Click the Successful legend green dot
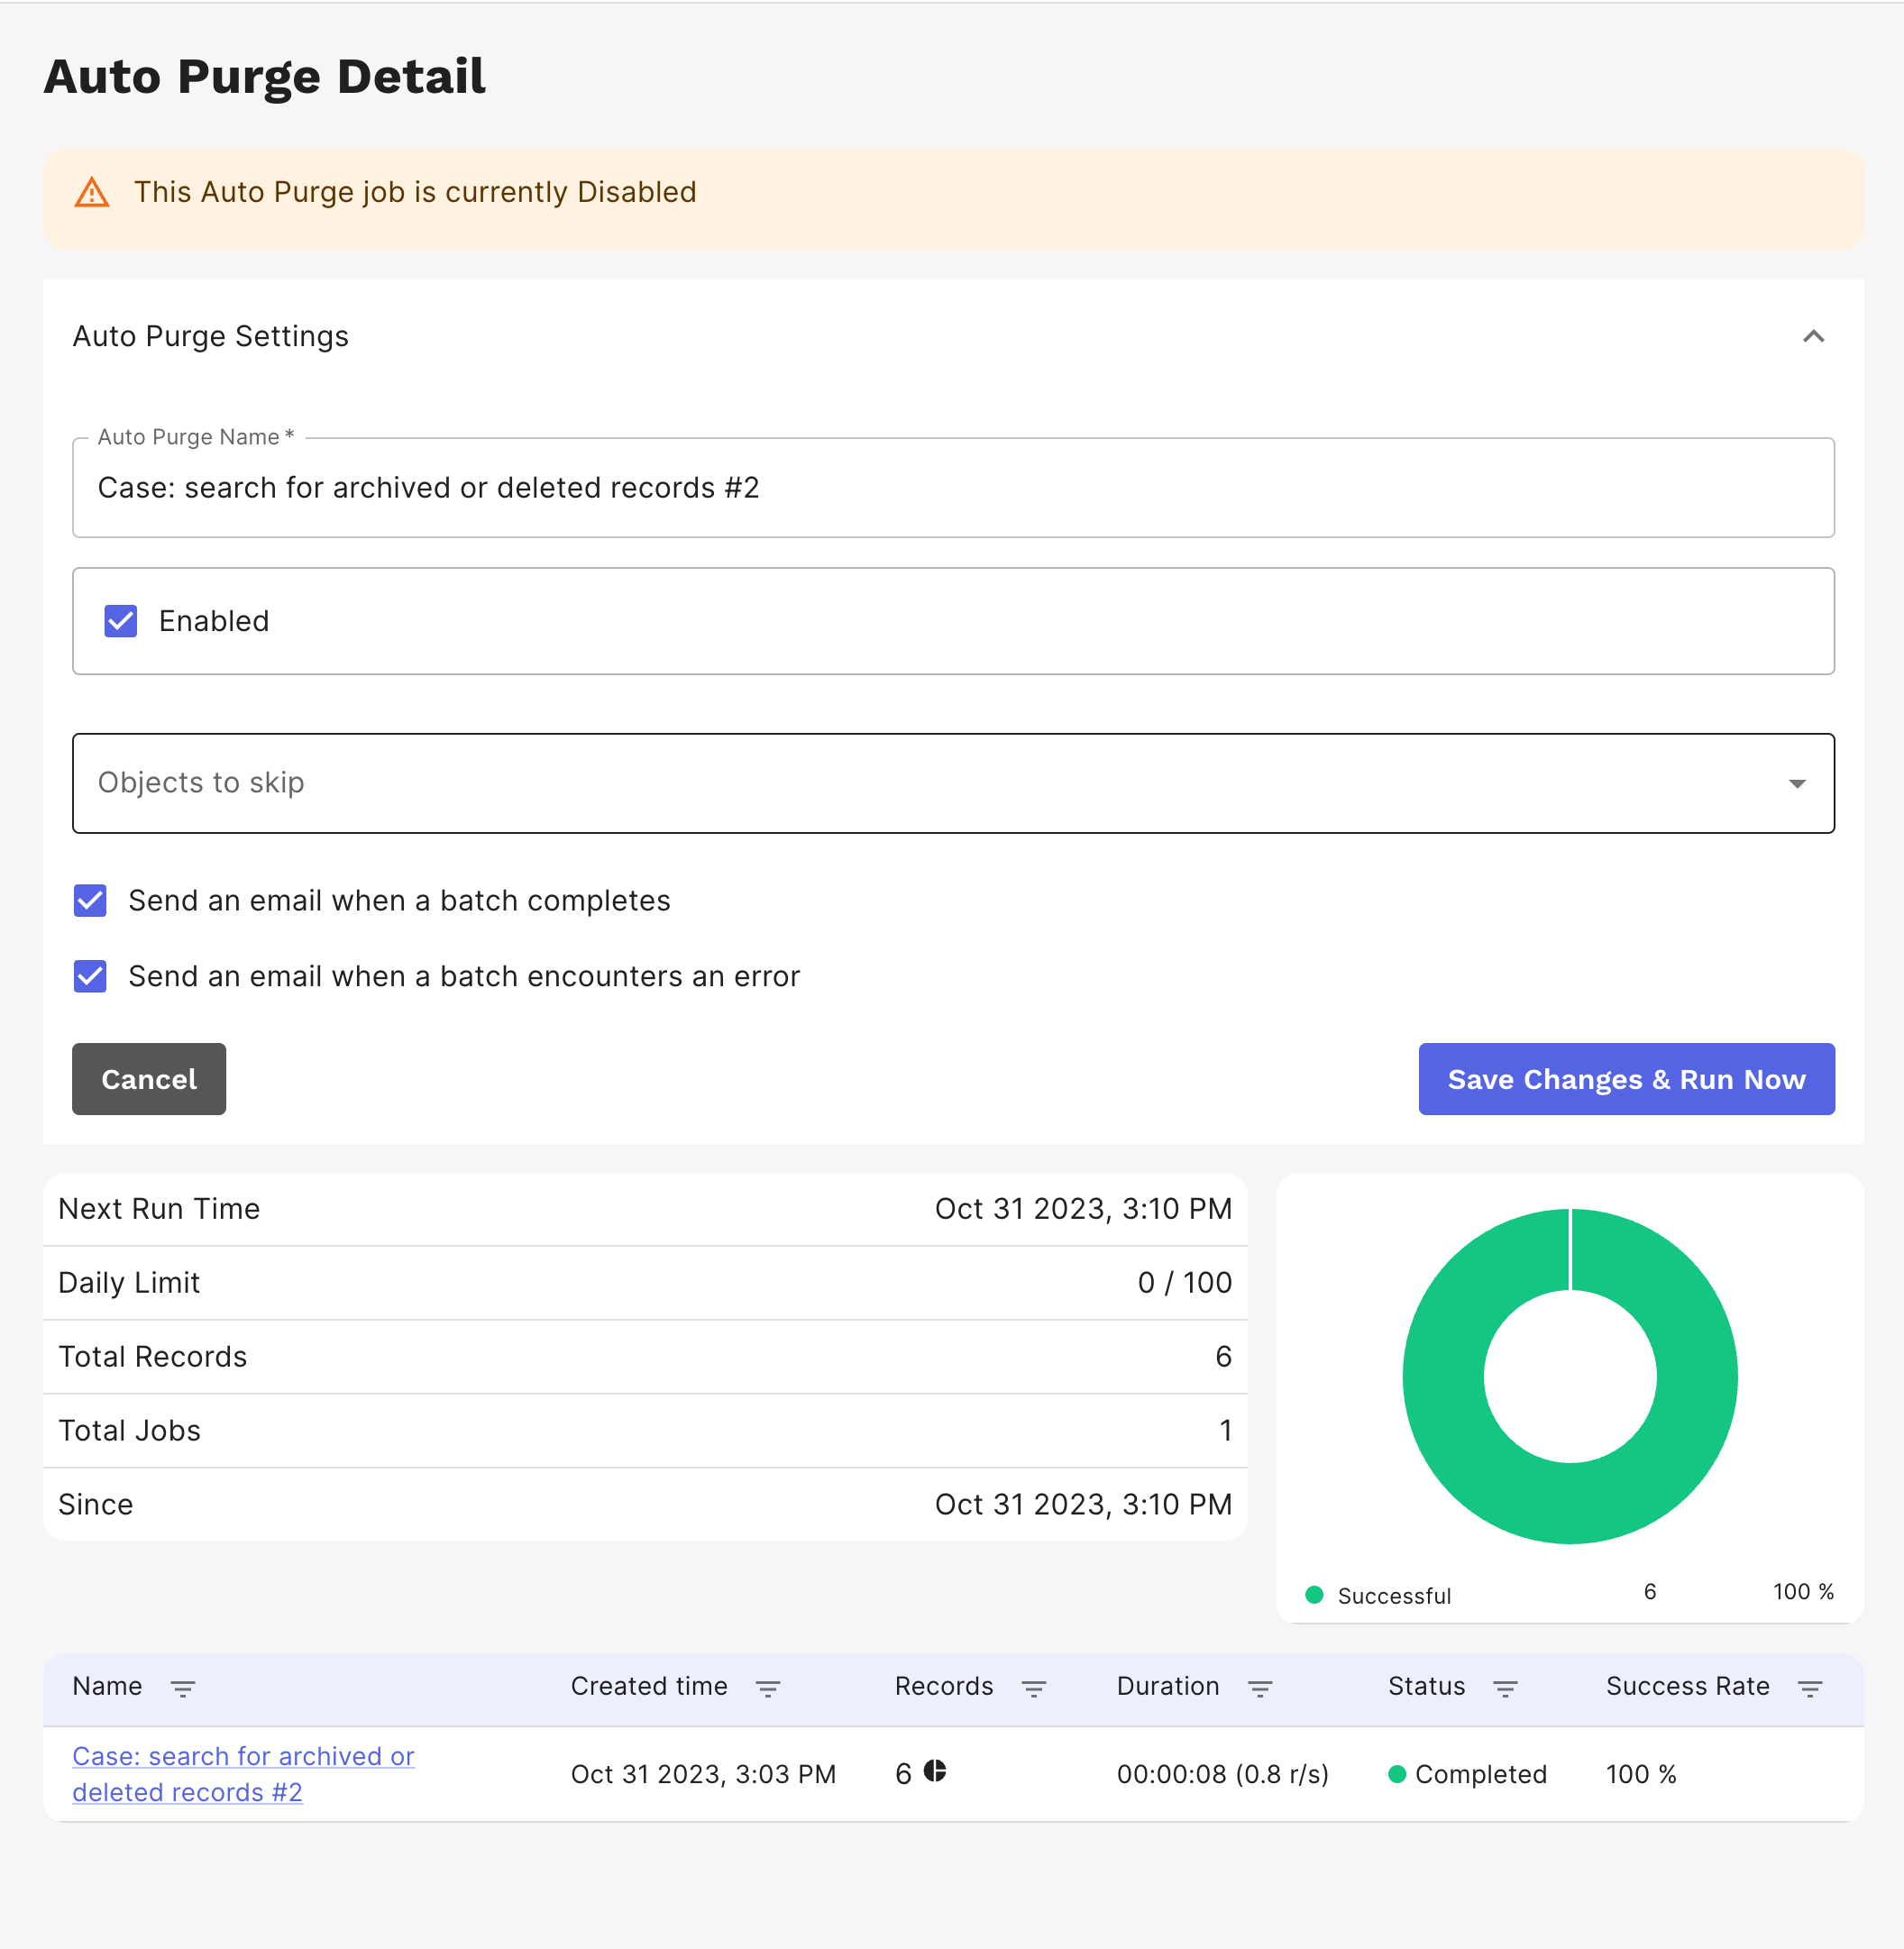Screen dimensions: 1904x1949 (x=1314, y=1594)
